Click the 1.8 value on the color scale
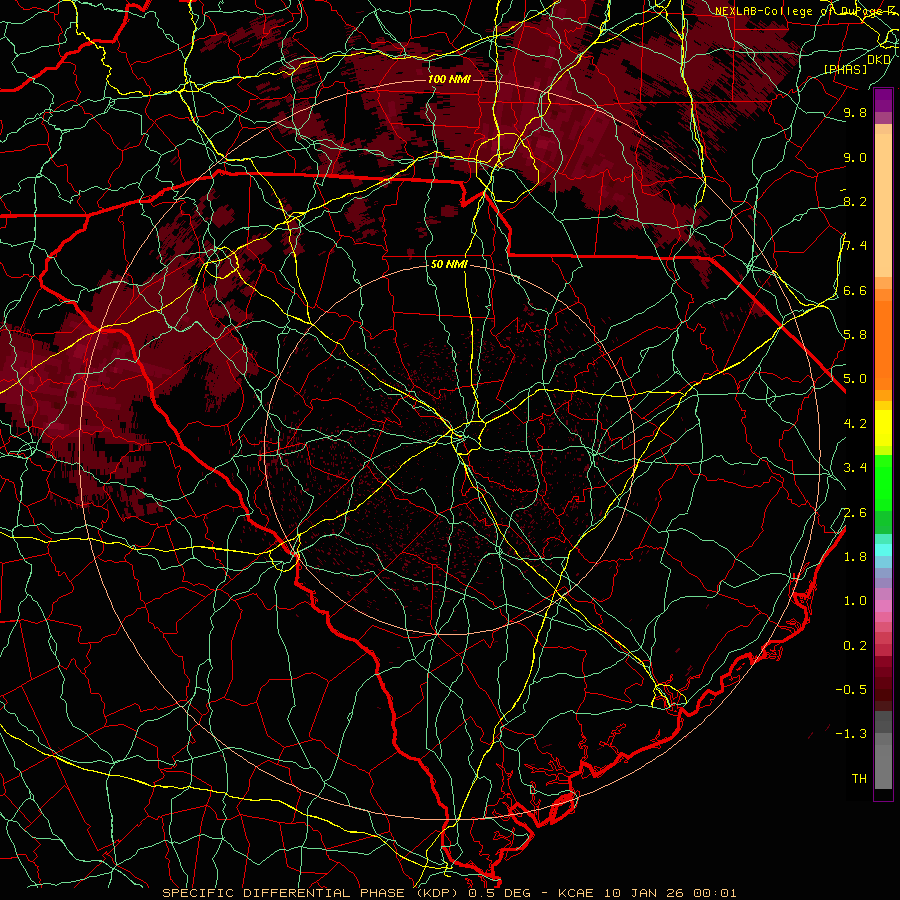 [x=855, y=557]
